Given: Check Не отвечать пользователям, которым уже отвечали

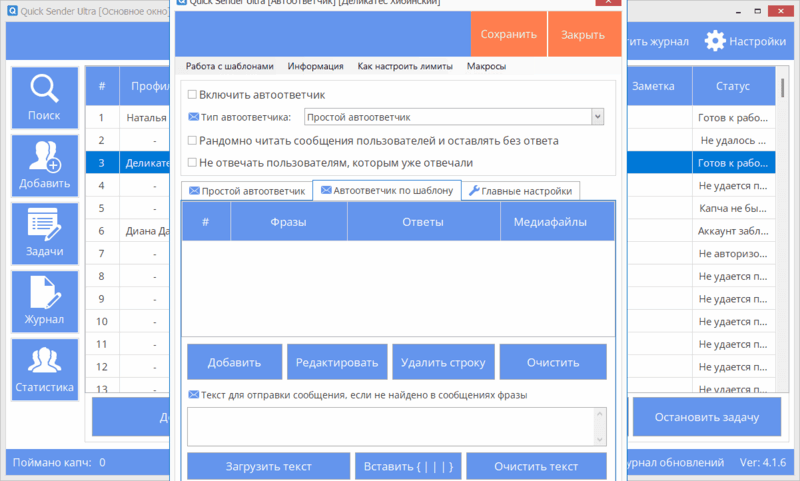Looking at the screenshot, I should pyautogui.click(x=193, y=162).
